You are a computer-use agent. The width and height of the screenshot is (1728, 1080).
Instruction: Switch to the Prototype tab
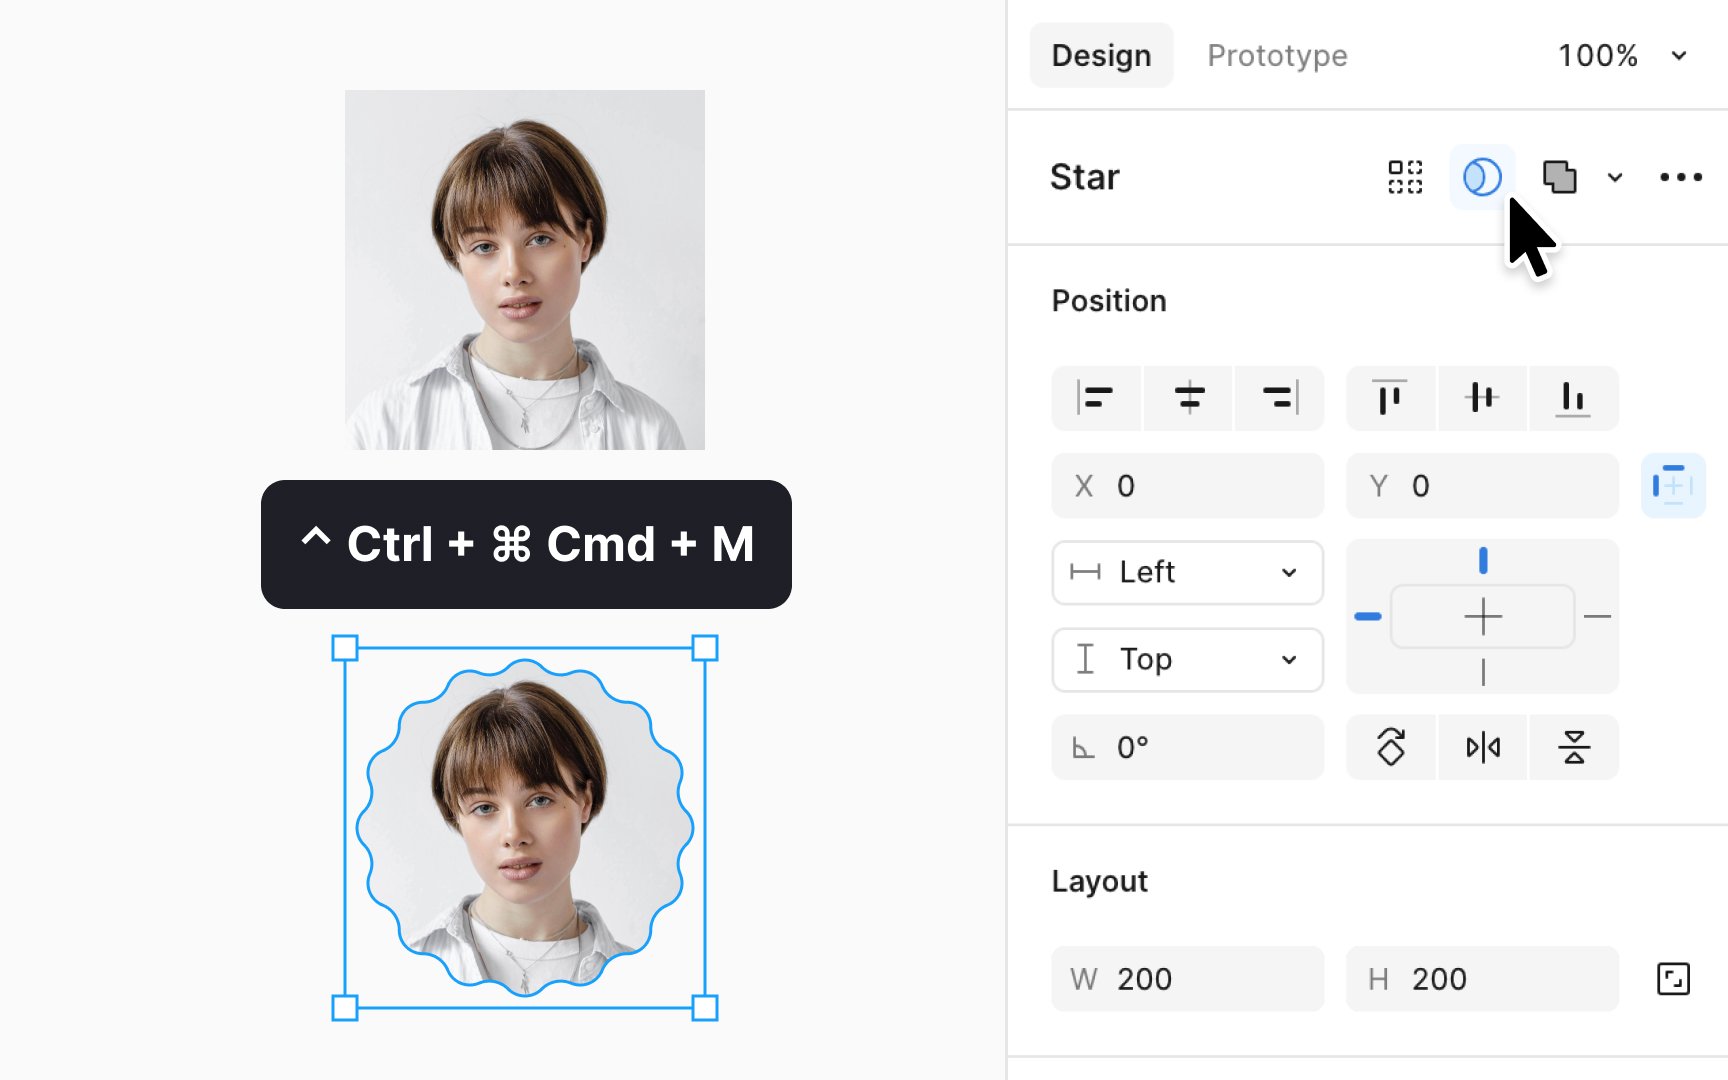point(1277,55)
